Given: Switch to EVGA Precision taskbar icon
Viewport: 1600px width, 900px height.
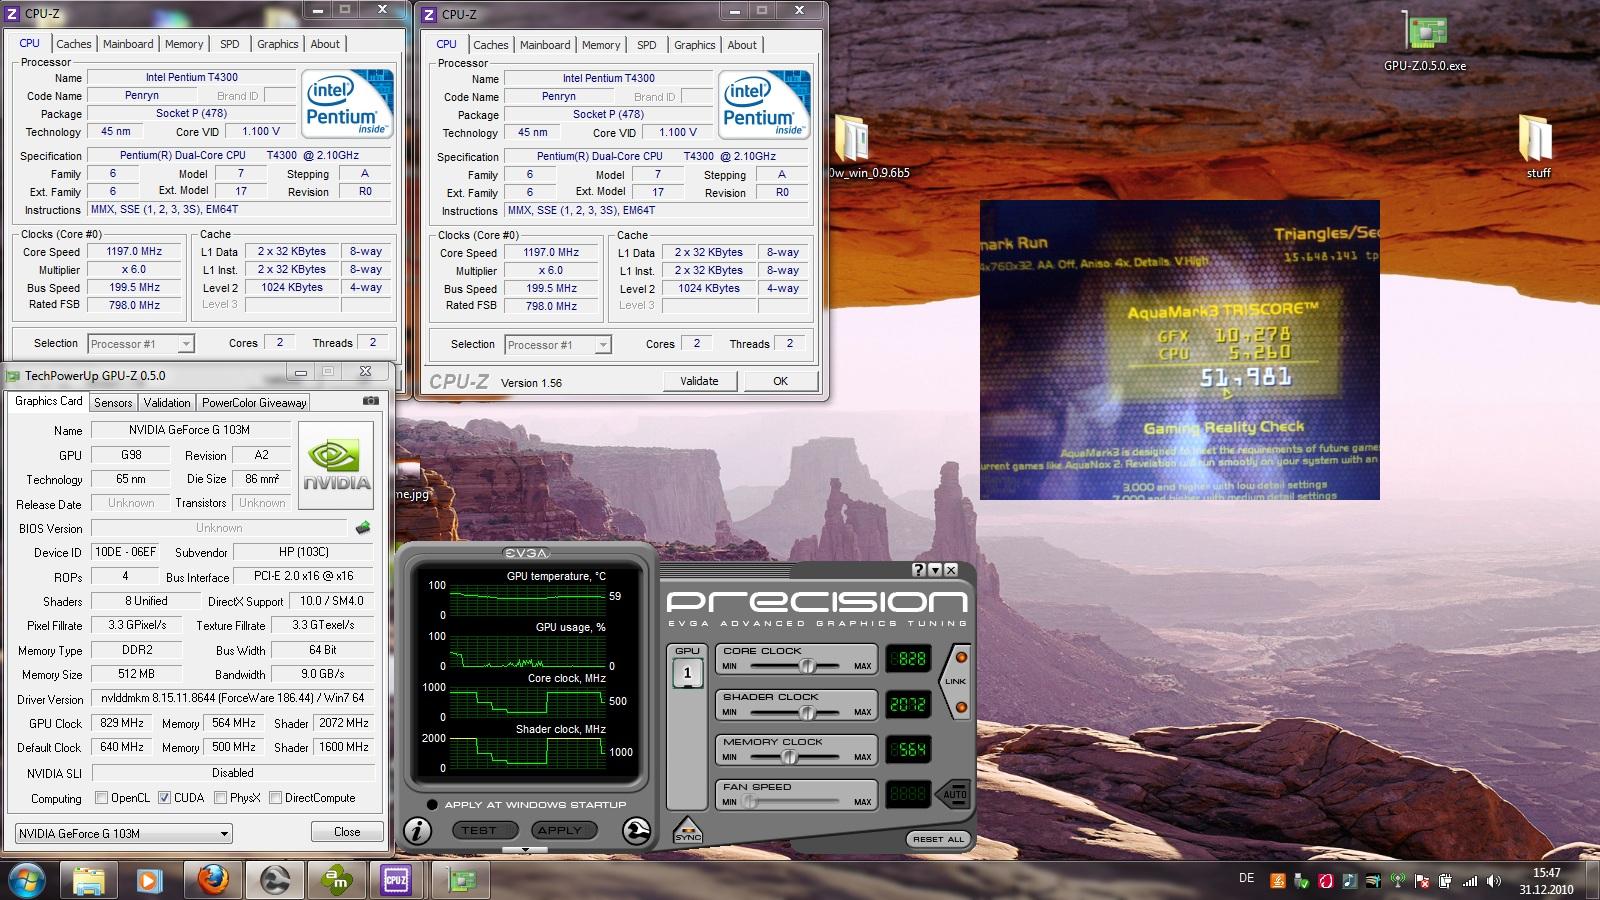Looking at the screenshot, I should pos(275,881).
